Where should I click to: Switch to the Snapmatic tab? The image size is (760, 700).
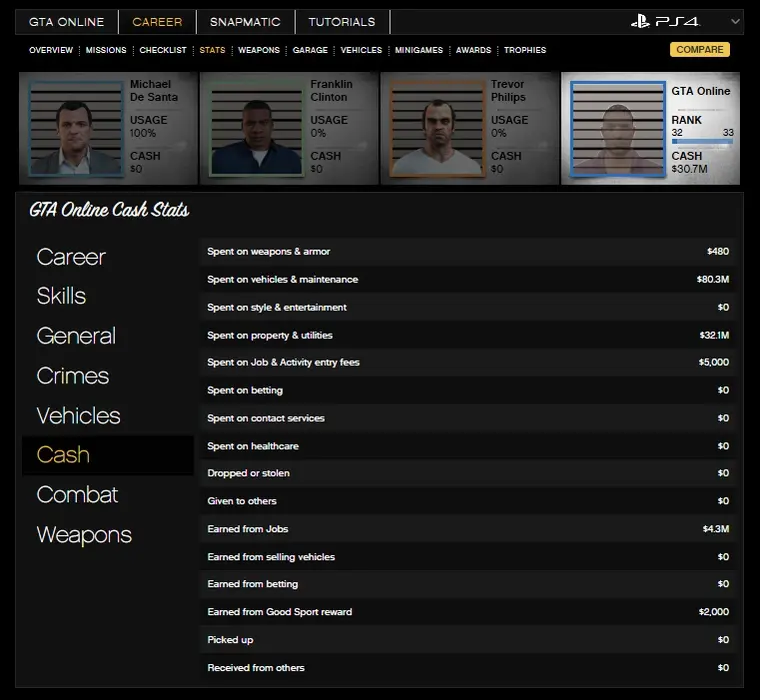click(245, 22)
